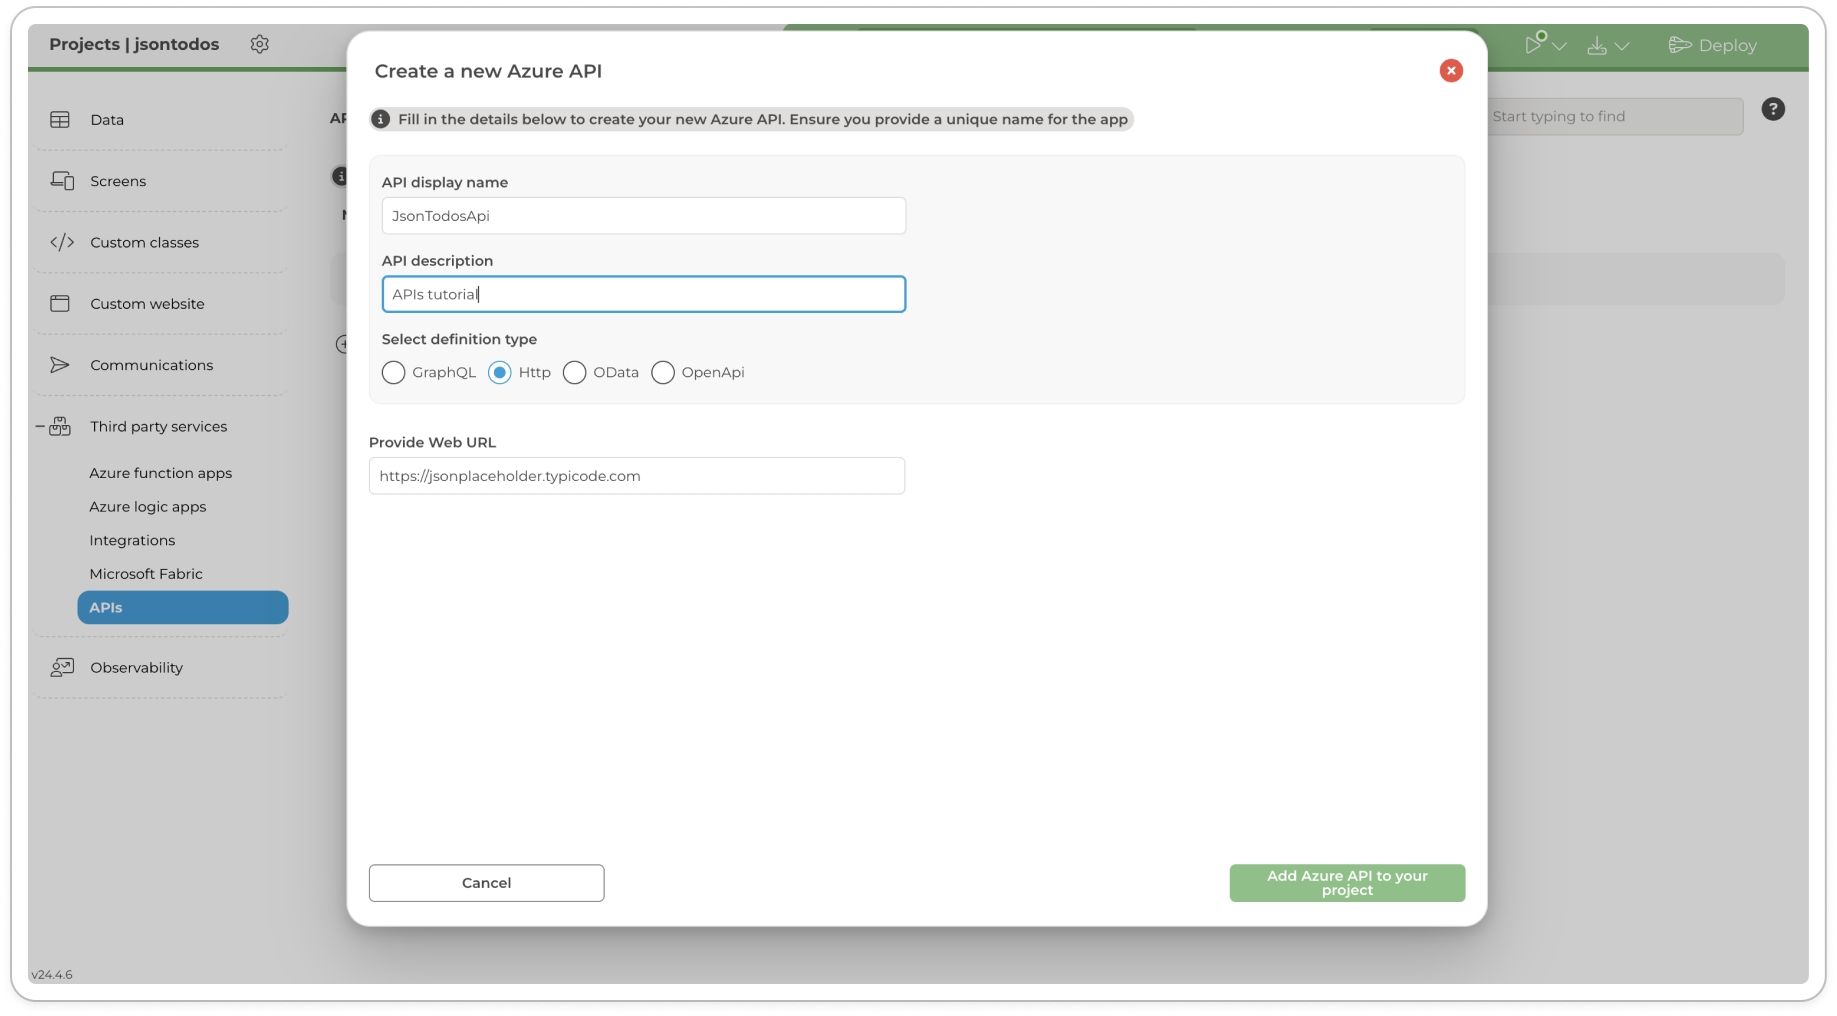Viewport: 1837px width, 1016px height.
Task: Expand the run preview dropdown arrow
Action: tap(1559, 46)
